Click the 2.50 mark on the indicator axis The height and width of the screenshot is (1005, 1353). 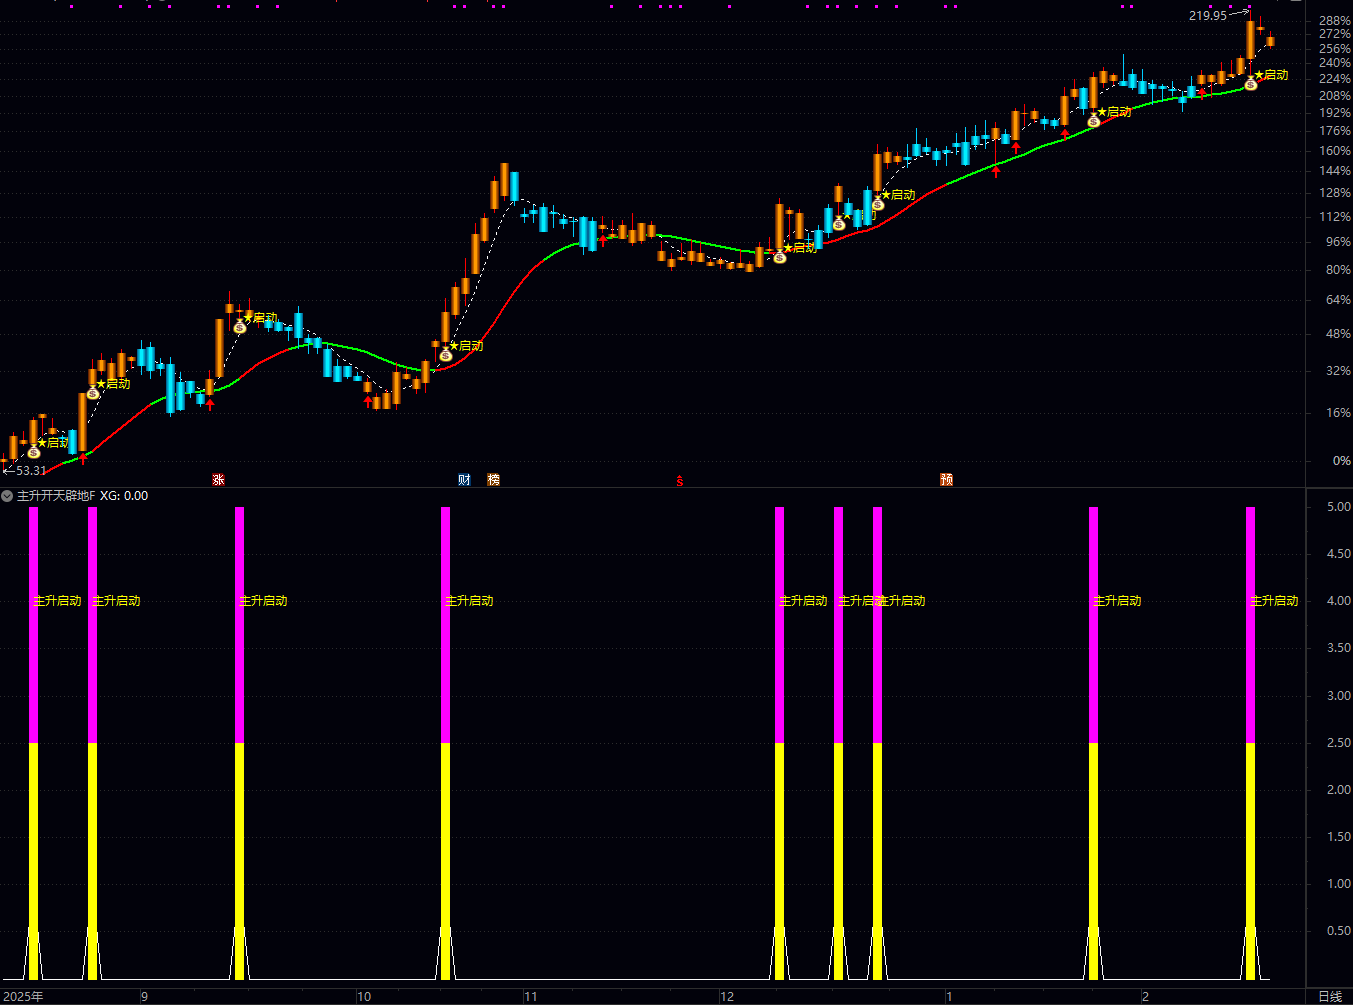pos(1338,743)
